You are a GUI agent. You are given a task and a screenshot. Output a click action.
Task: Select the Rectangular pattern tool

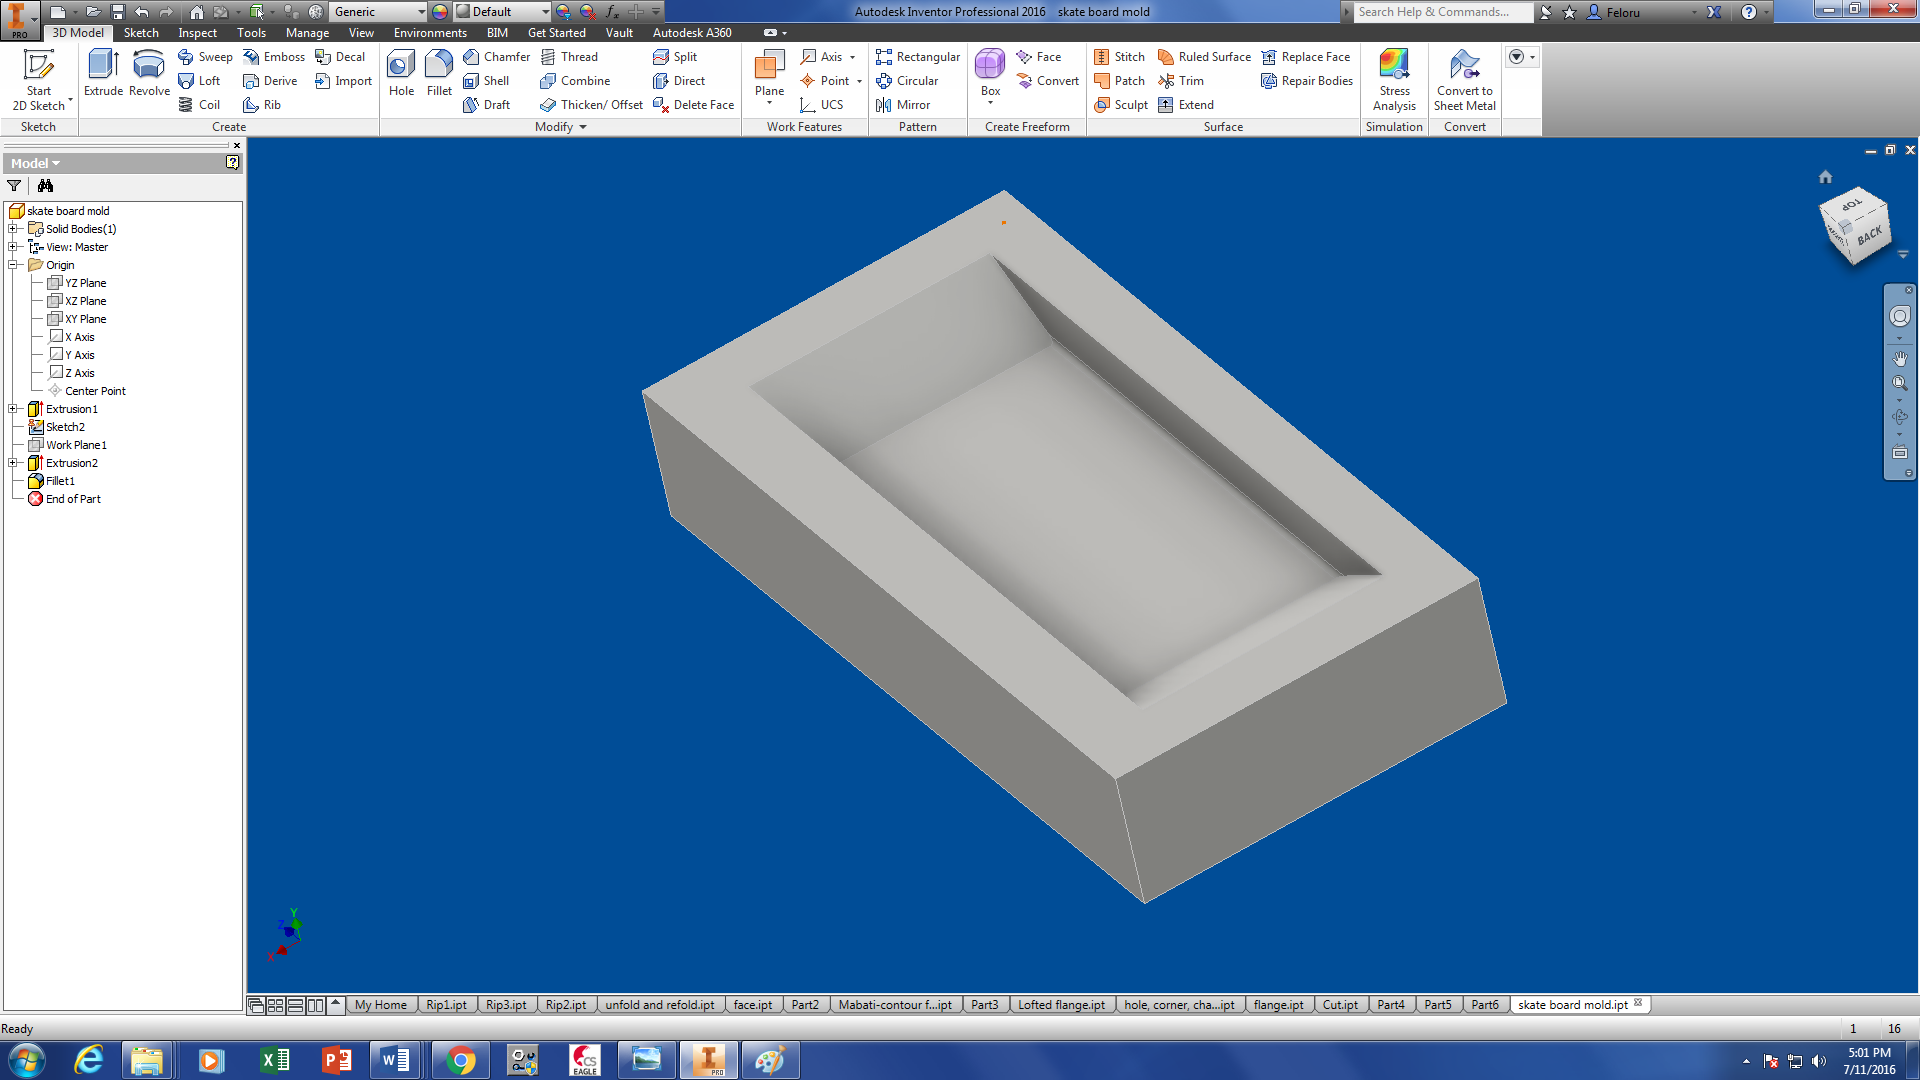[917, 57]
